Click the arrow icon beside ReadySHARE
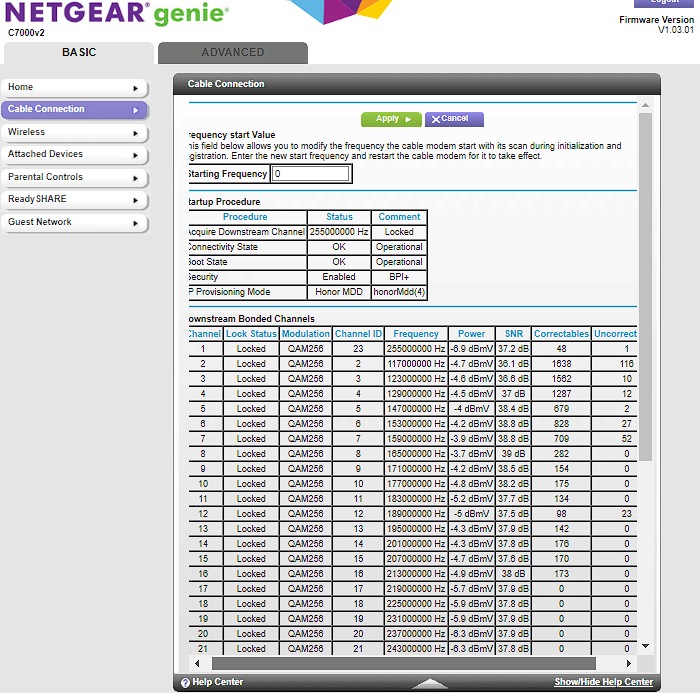Screen dimensions: 700x693 (135, 200)
